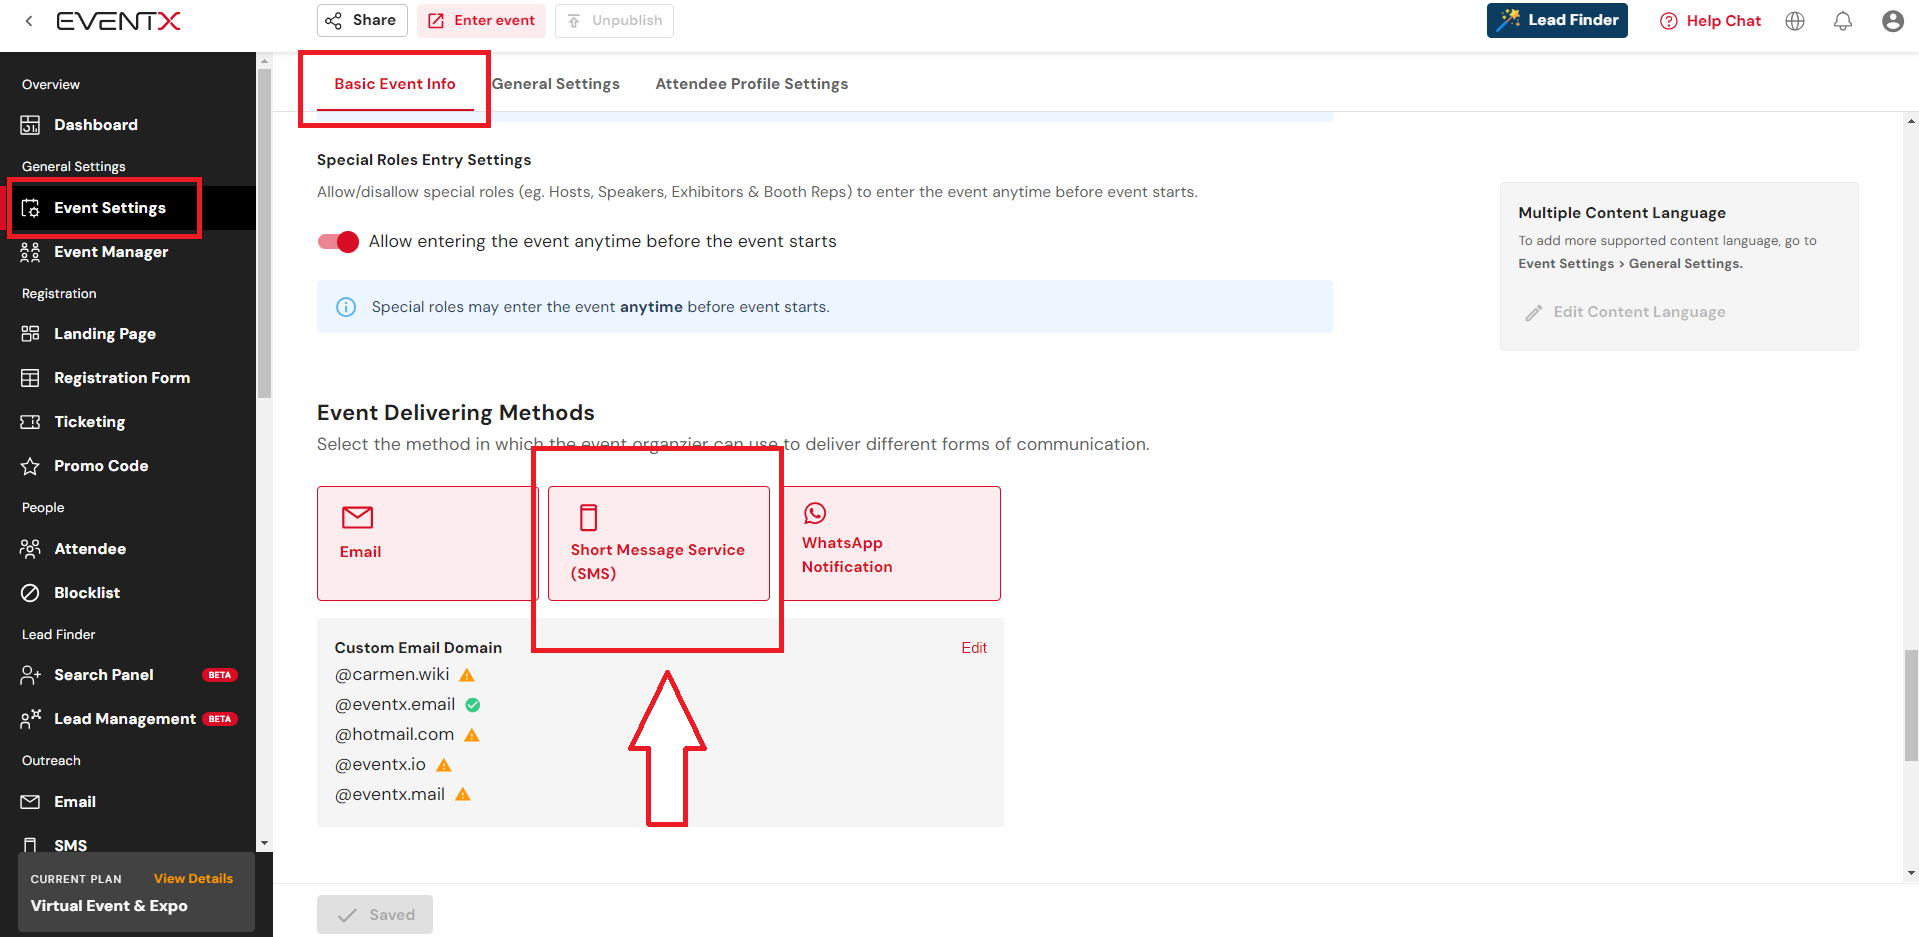Open the Search Panel sidebar icon
Image resolution: width=1919 pixels, height=937 pixels.
(x=30, y=675)
